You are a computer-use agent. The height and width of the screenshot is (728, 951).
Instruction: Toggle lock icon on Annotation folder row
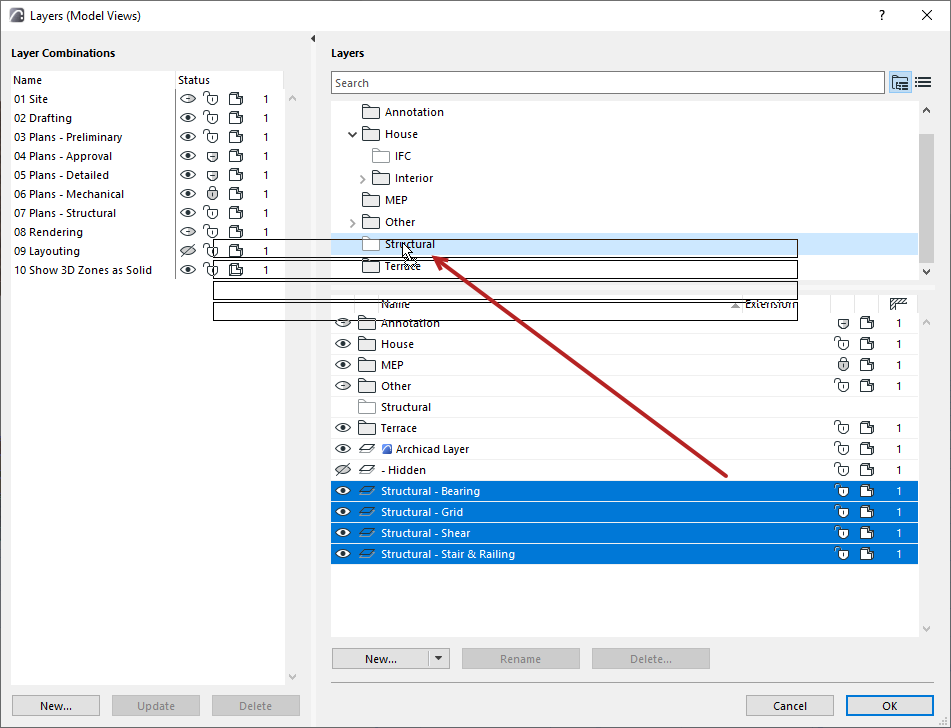843,323
